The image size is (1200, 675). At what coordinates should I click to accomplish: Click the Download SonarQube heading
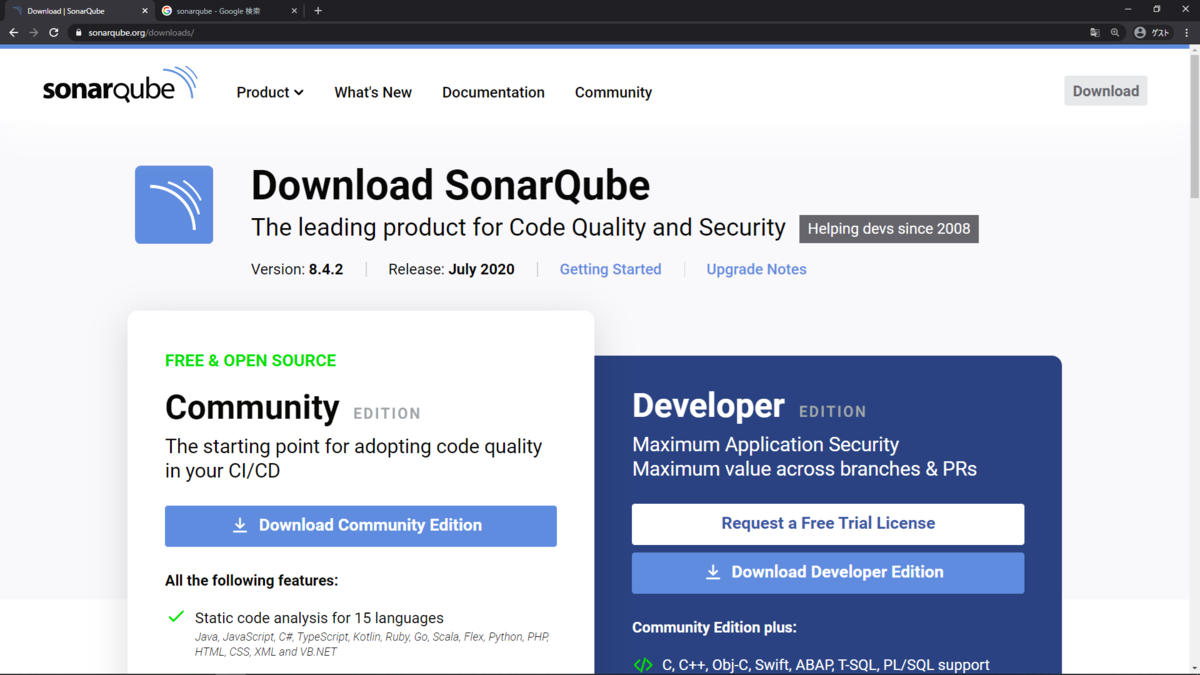[x=450, y=186]
